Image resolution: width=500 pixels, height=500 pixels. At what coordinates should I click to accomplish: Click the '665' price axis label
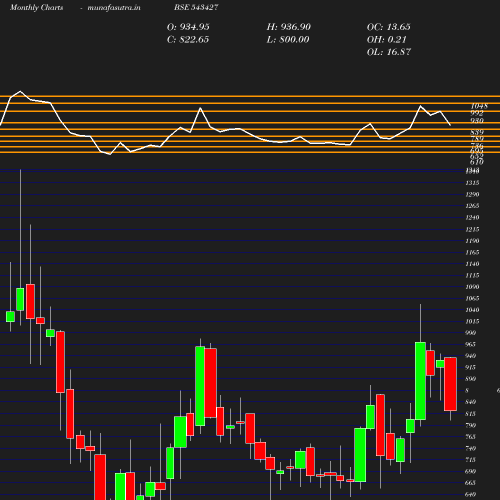tap(471, 483)
